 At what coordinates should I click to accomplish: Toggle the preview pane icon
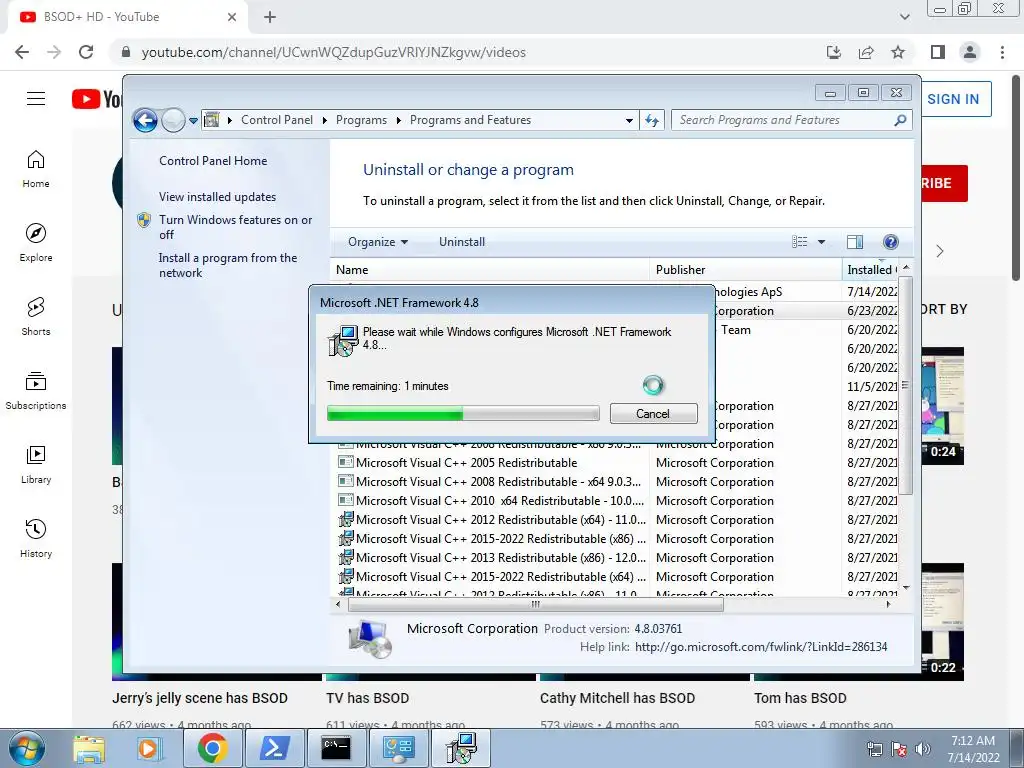pyautogui.click(x=855, y=242)
